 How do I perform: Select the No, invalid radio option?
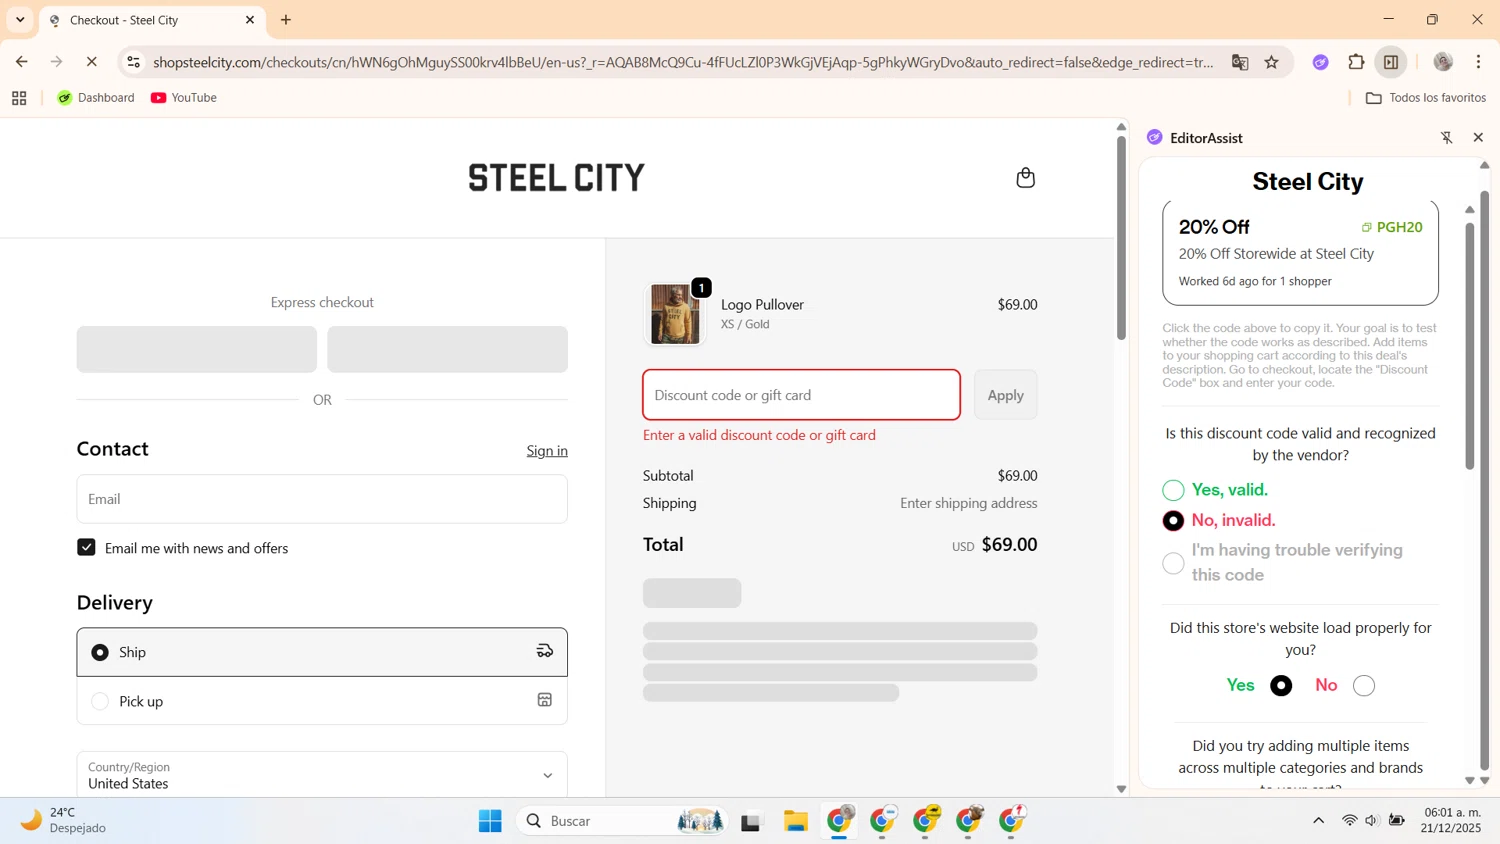1173,520
